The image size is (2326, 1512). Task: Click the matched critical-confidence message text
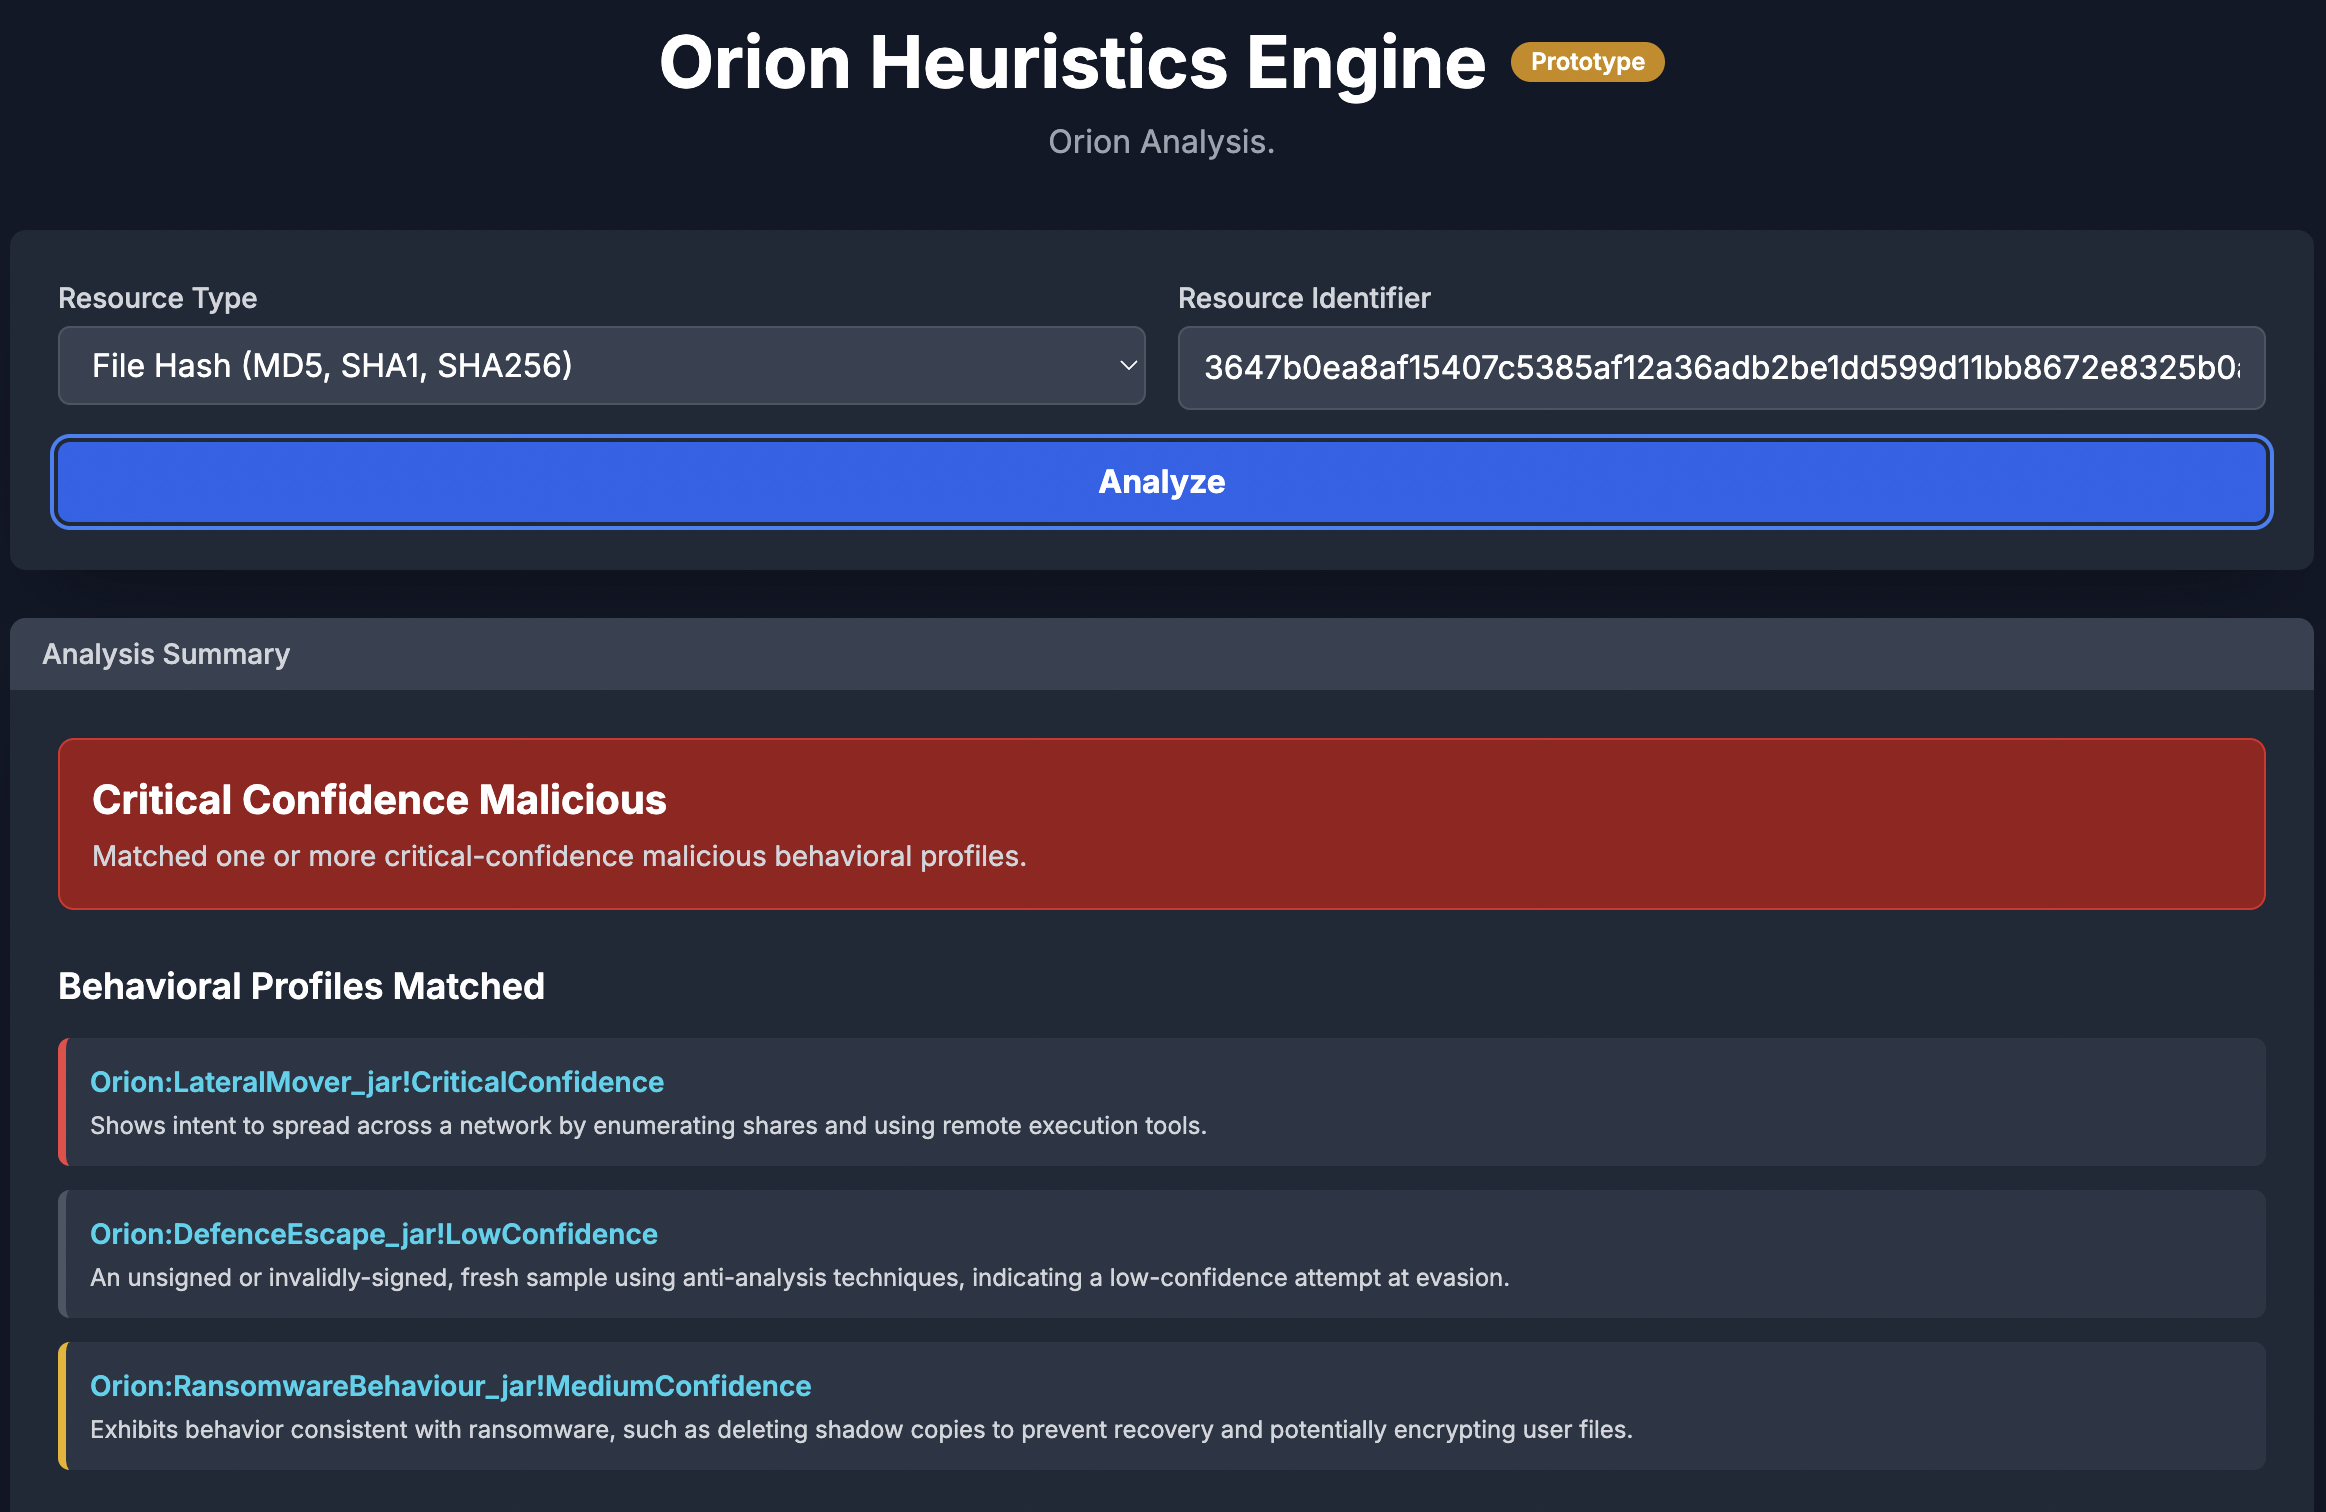(559, 856)
